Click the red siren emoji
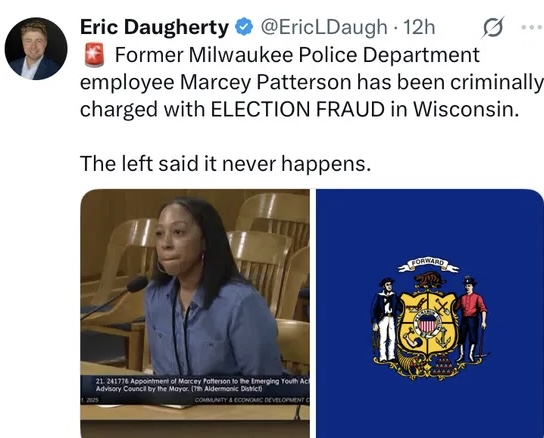This screenshot has width=544, height=438. coord(94,55)
